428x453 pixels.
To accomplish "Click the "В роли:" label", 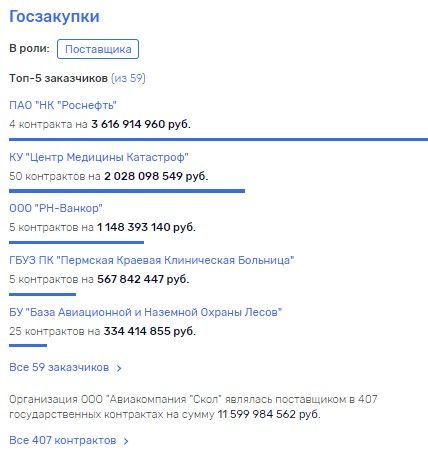I will coord(29,48).
